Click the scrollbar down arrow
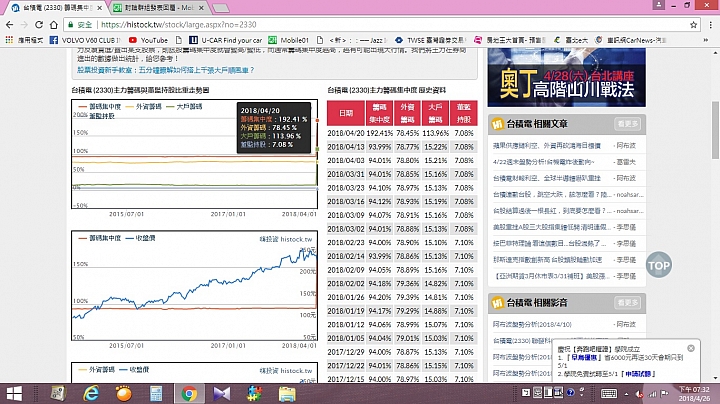This screenshot has height=404, width=720. point(715,378)
